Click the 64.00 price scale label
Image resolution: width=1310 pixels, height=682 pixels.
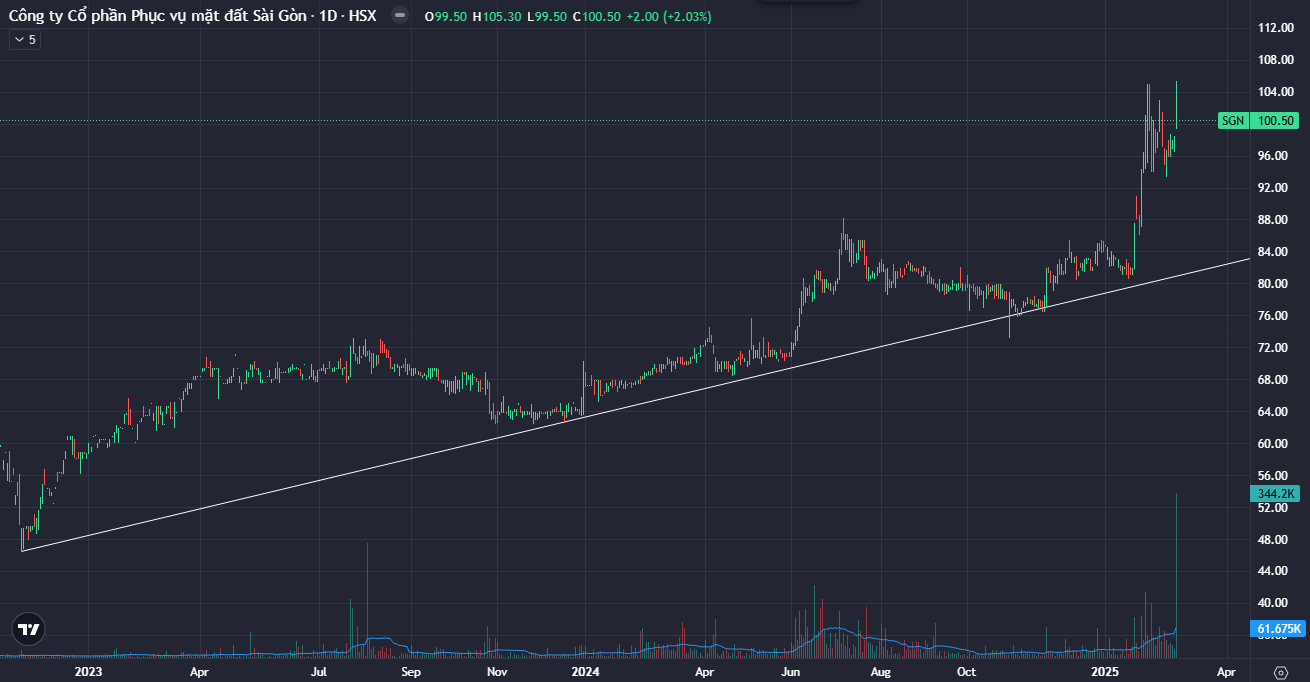(x=1275, y=412)
